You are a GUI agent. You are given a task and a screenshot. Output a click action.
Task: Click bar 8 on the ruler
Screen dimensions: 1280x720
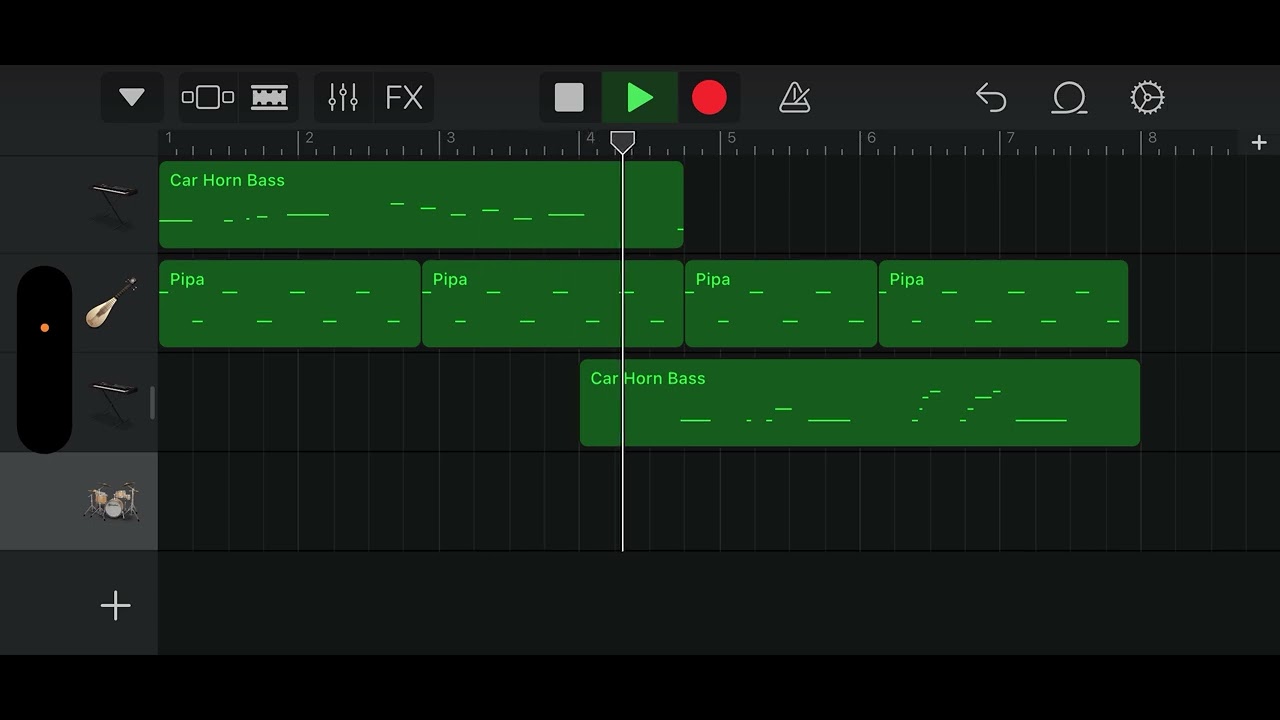[1152, 138]
